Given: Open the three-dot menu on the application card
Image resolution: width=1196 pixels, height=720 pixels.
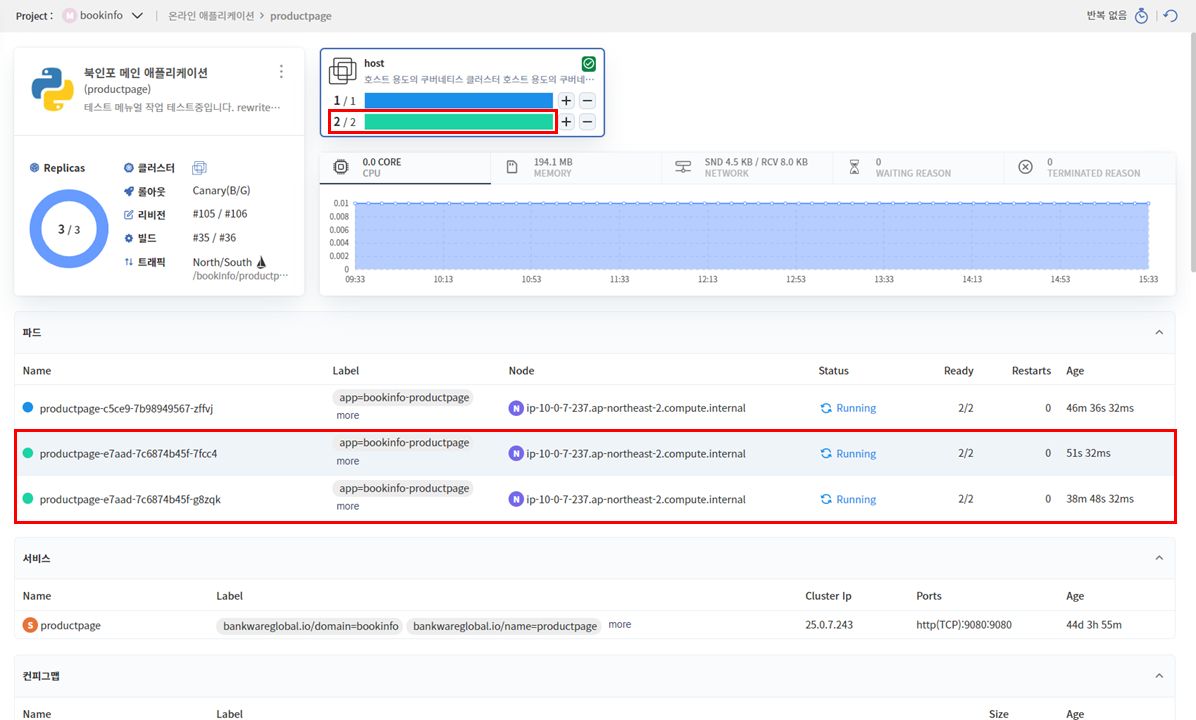Looking at the screenshot, I should point(281,71).
